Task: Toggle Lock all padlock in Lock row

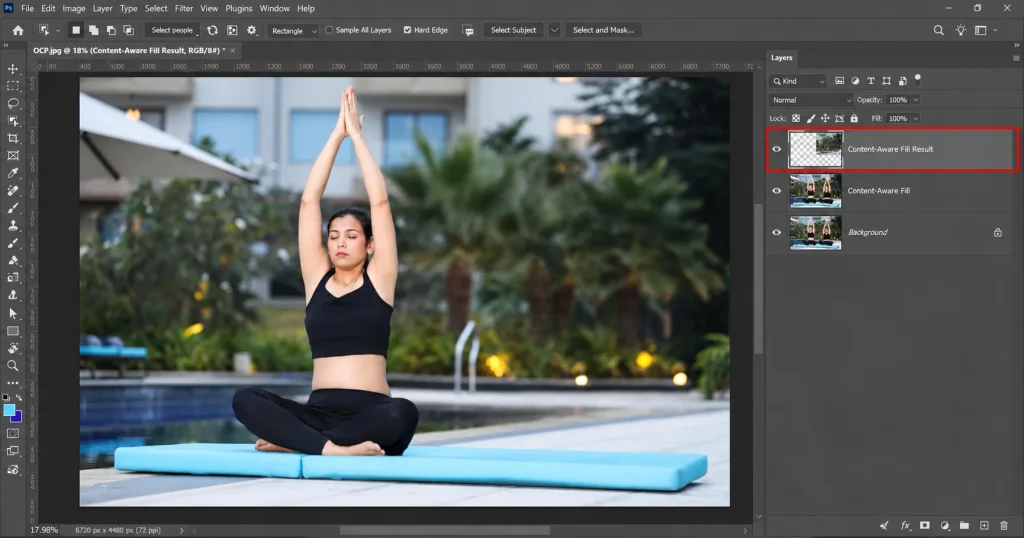Action: pos(854,118)
